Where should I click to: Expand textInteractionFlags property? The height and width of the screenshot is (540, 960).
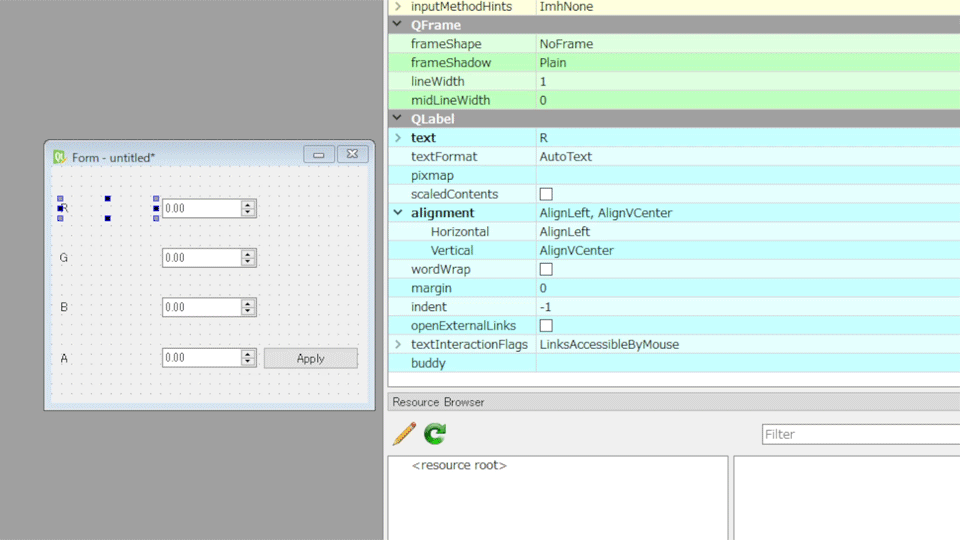click(x=398, y=345)
